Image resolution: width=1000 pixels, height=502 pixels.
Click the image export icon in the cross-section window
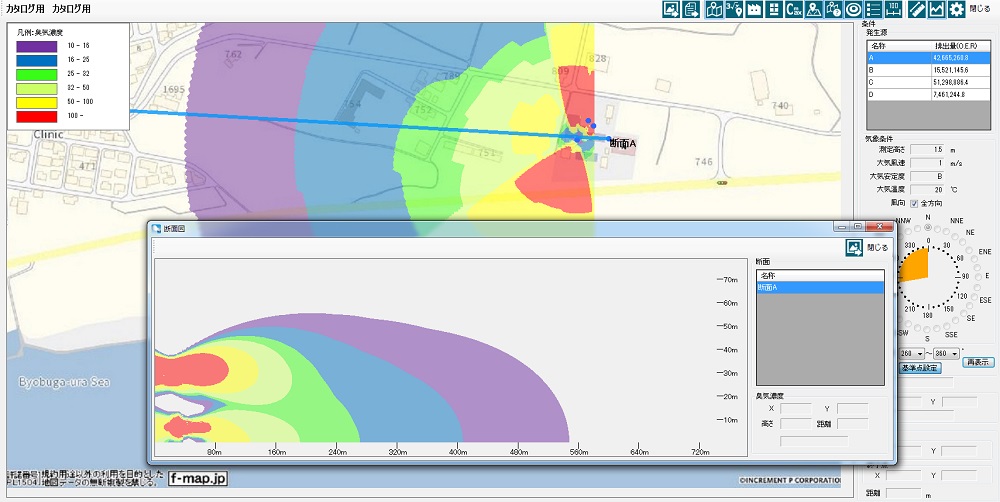point(854,247)
